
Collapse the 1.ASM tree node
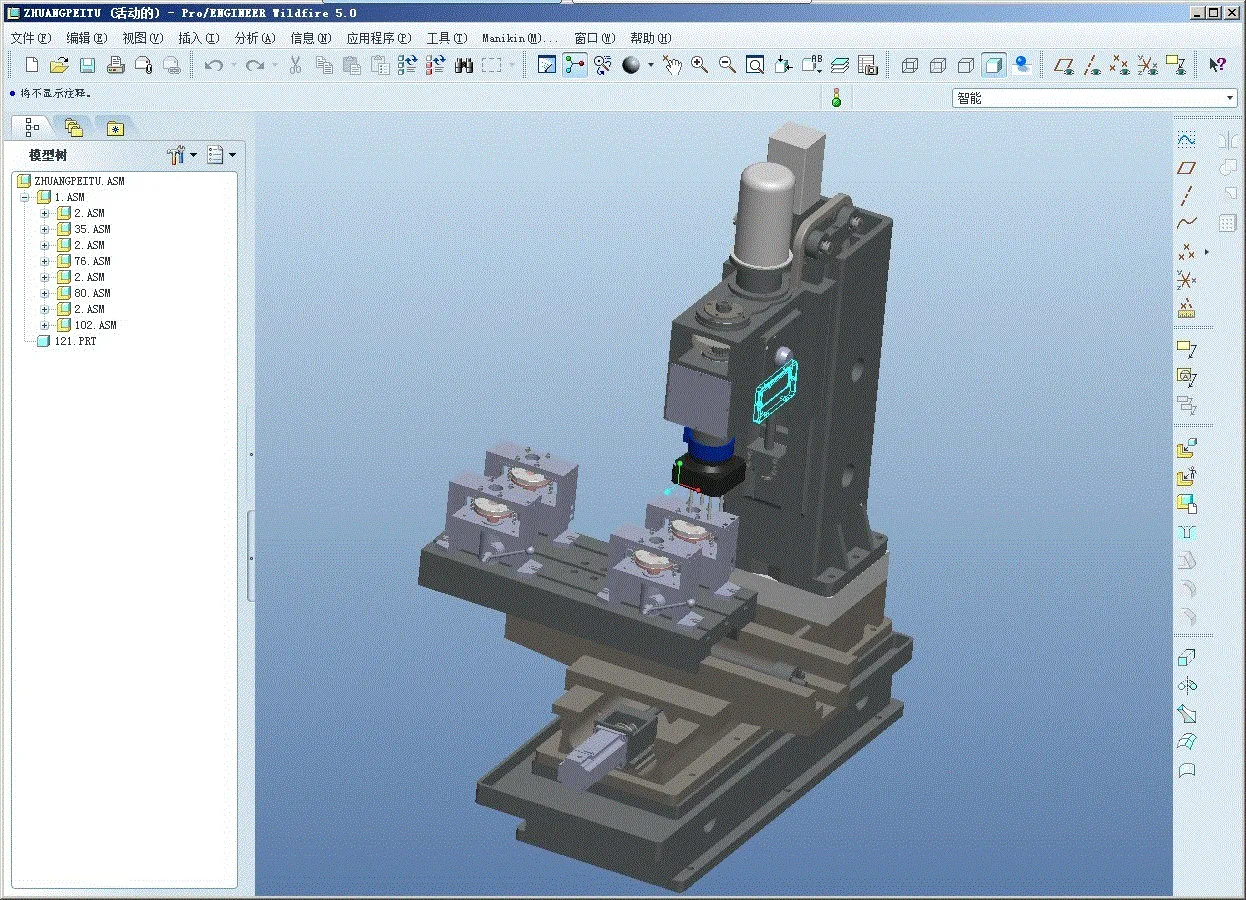pos(25,197)
